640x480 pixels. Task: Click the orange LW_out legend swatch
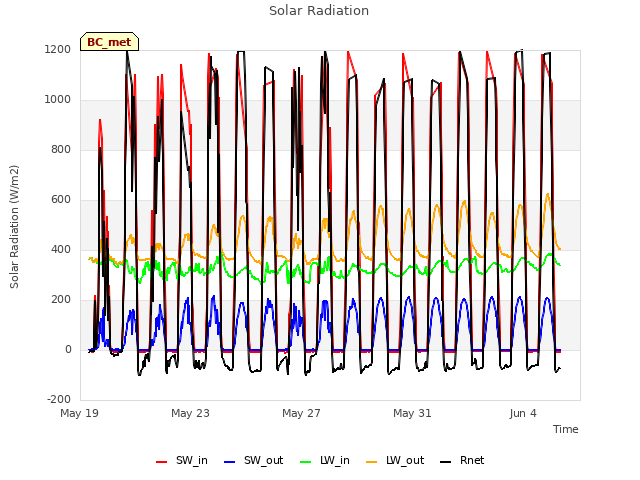pyautogui.click(x=372, y=462)
